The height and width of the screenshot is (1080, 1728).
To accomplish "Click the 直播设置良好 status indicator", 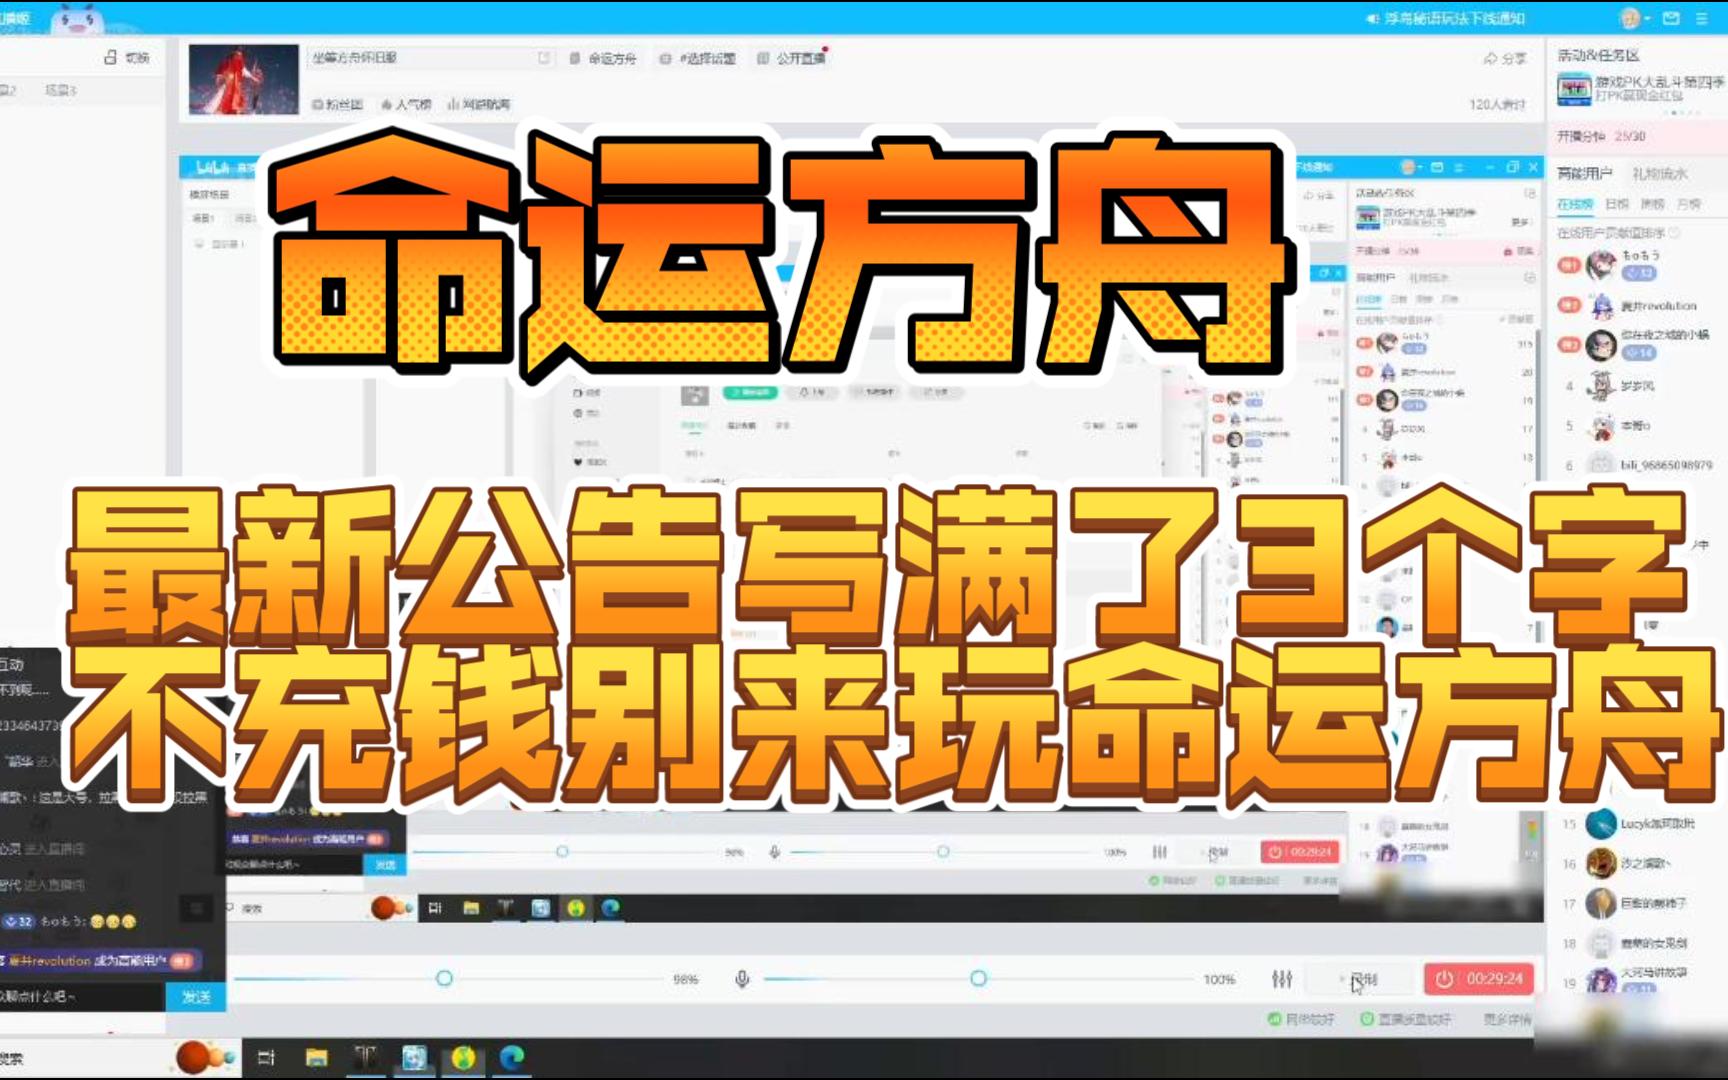I will (1405, 1019).
